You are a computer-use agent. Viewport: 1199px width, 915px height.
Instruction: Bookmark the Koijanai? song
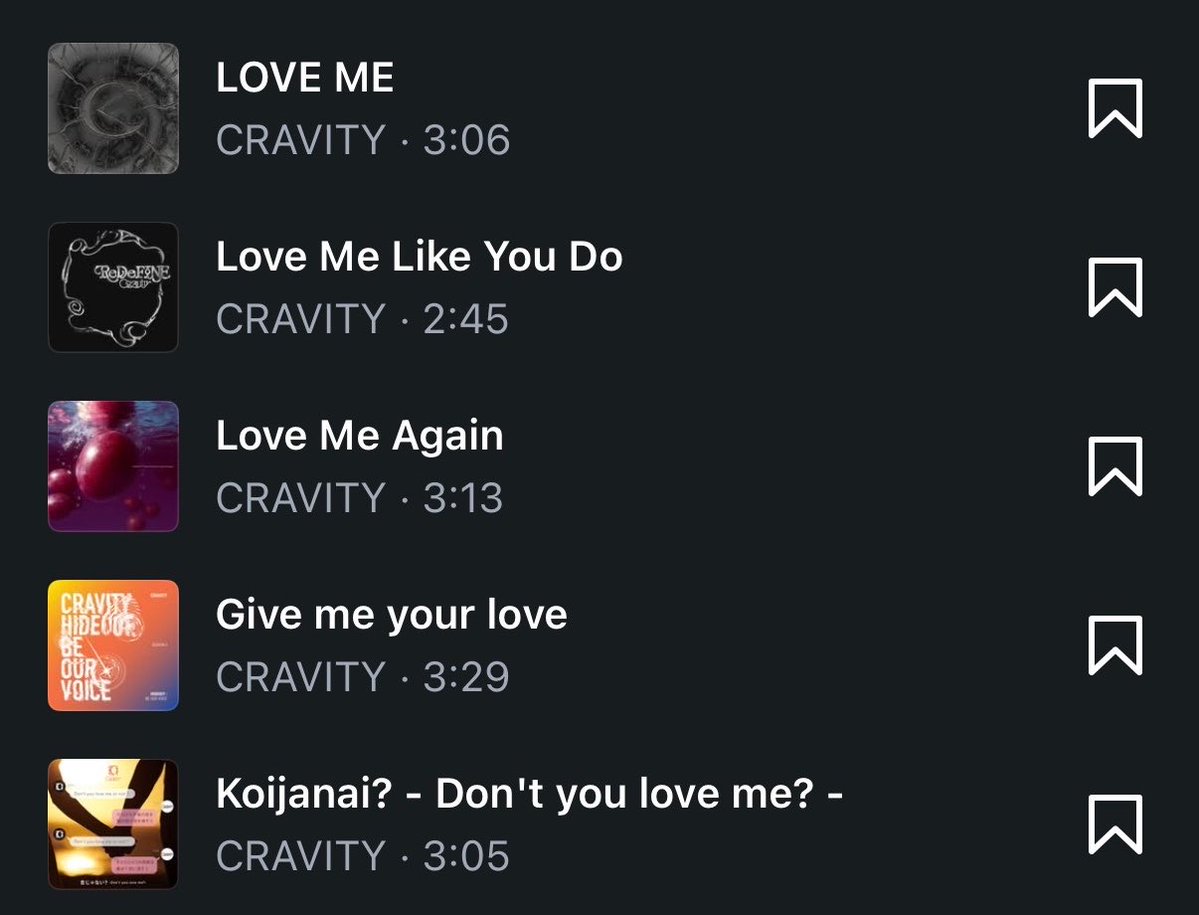[x=1115, y=824]
